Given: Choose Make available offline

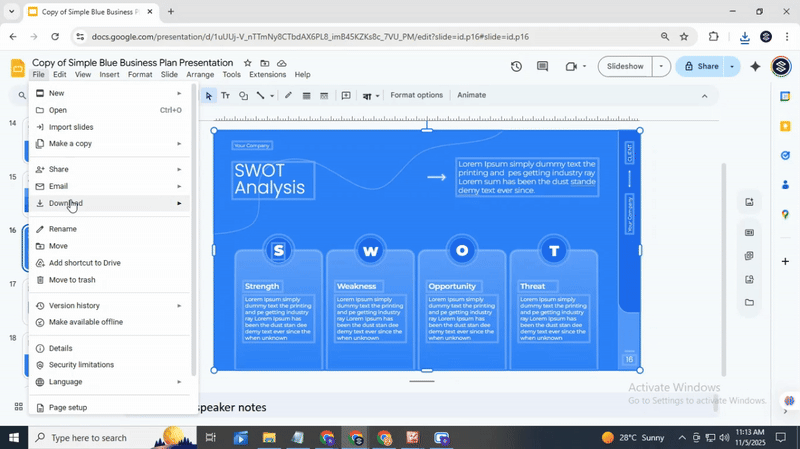Looking at the screenshot, I should pyautogui.click(x=85, y=322).
